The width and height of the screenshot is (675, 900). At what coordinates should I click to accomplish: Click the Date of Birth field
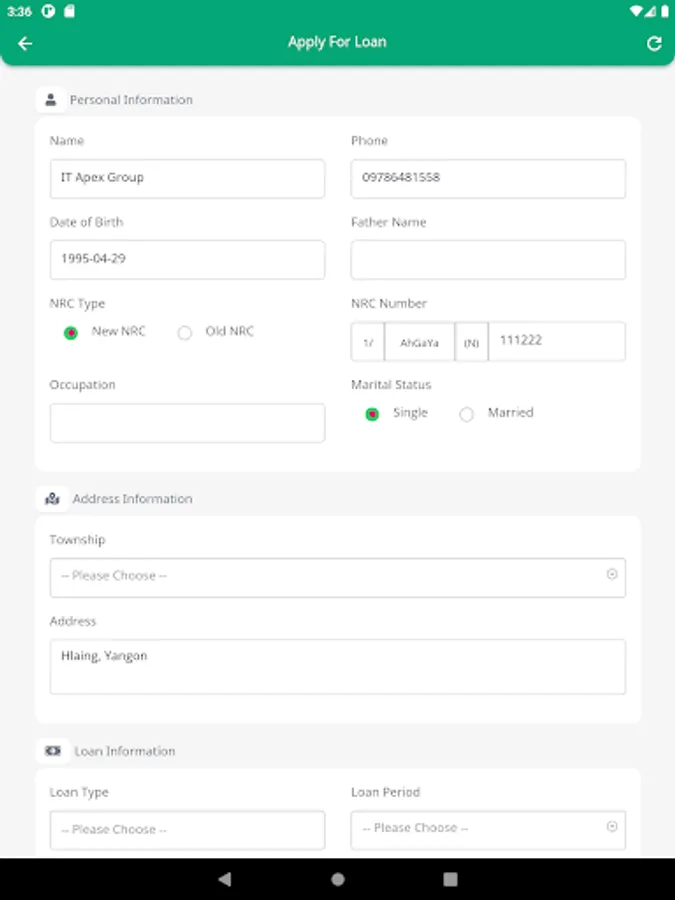pyautogui.click(x=187, y=260)
